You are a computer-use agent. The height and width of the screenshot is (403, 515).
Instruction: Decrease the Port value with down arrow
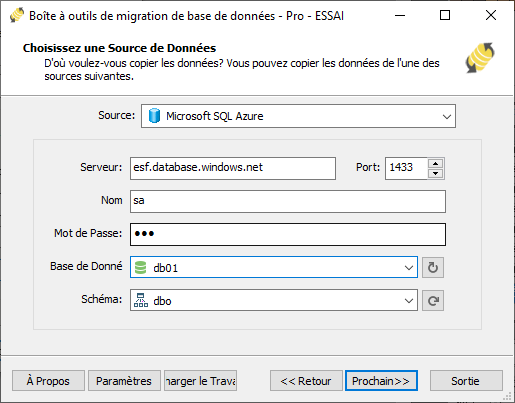point(435,173)
